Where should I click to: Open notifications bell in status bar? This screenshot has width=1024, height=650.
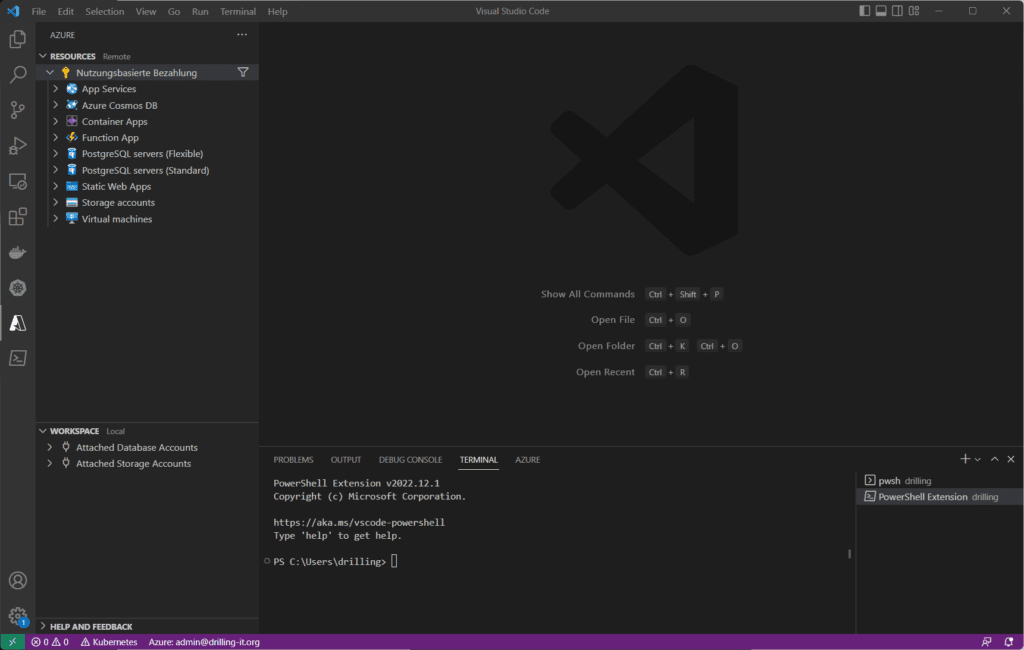coord(1009,642)
